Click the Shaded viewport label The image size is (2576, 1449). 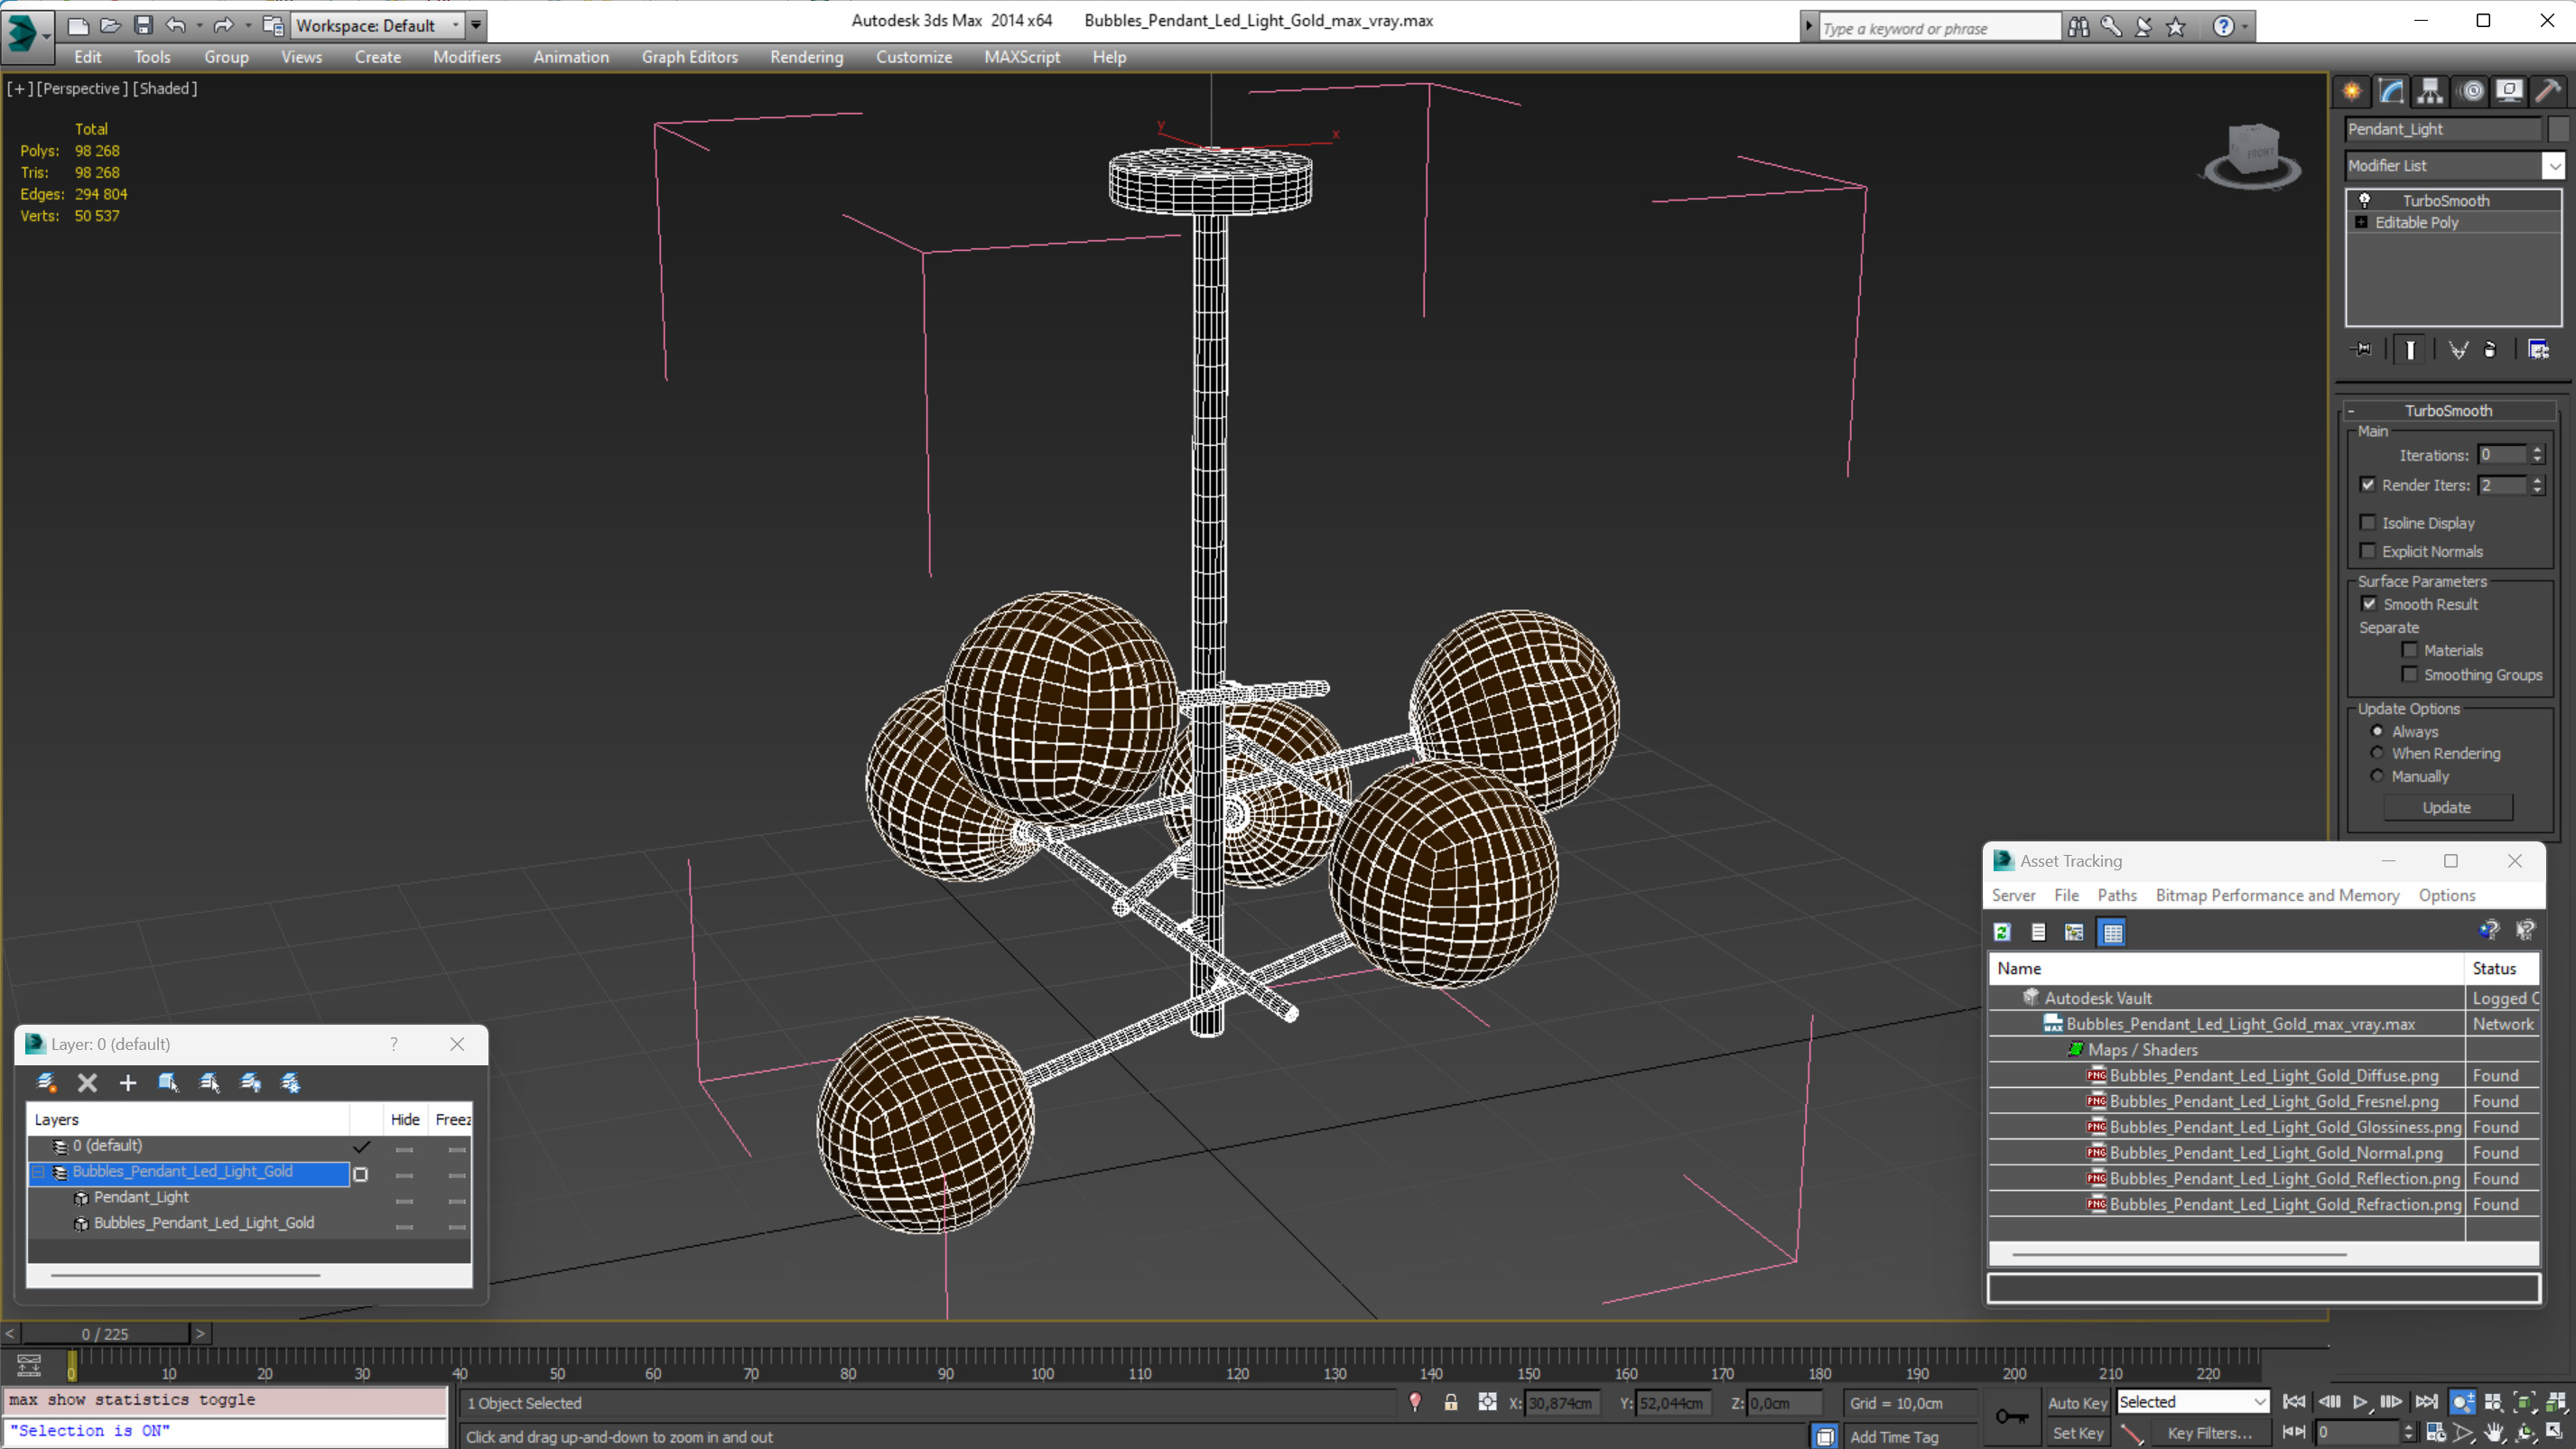(165, 88)
